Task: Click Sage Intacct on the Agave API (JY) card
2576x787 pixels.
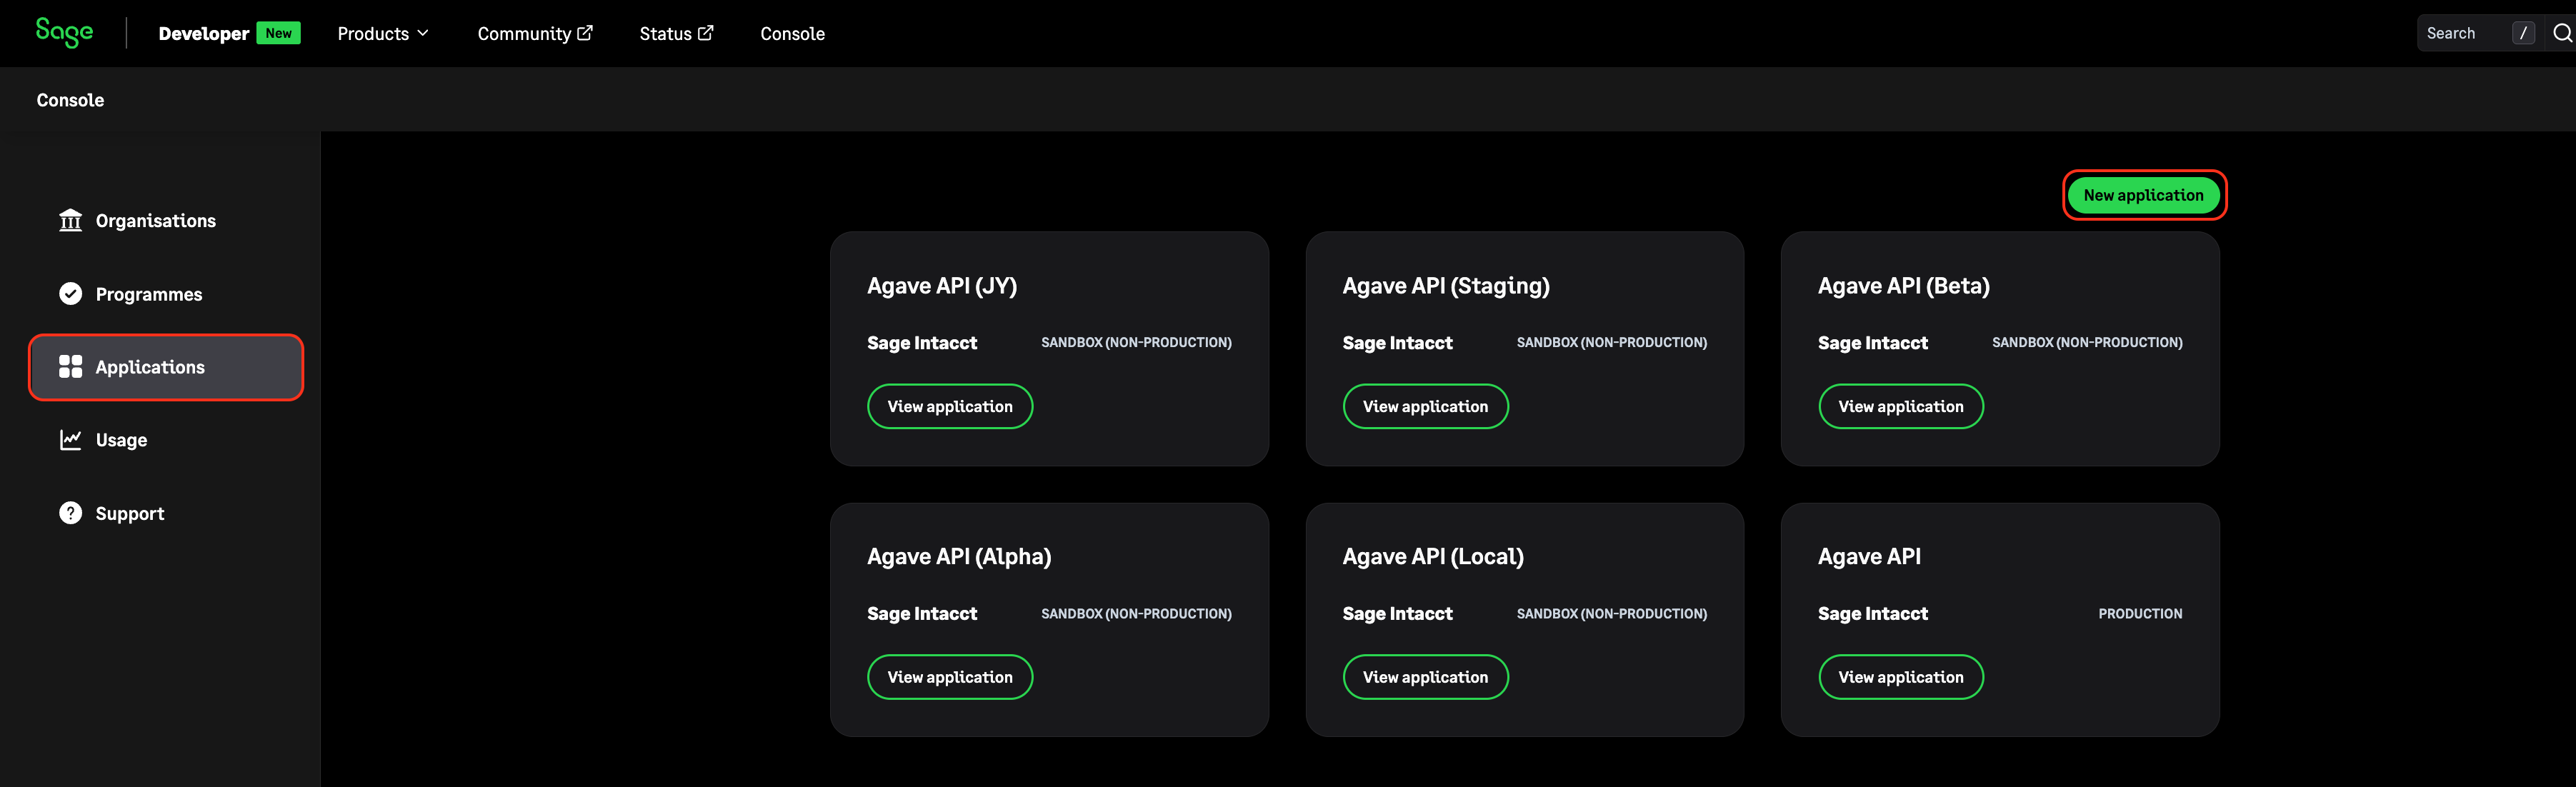Action: pos(922,343)
